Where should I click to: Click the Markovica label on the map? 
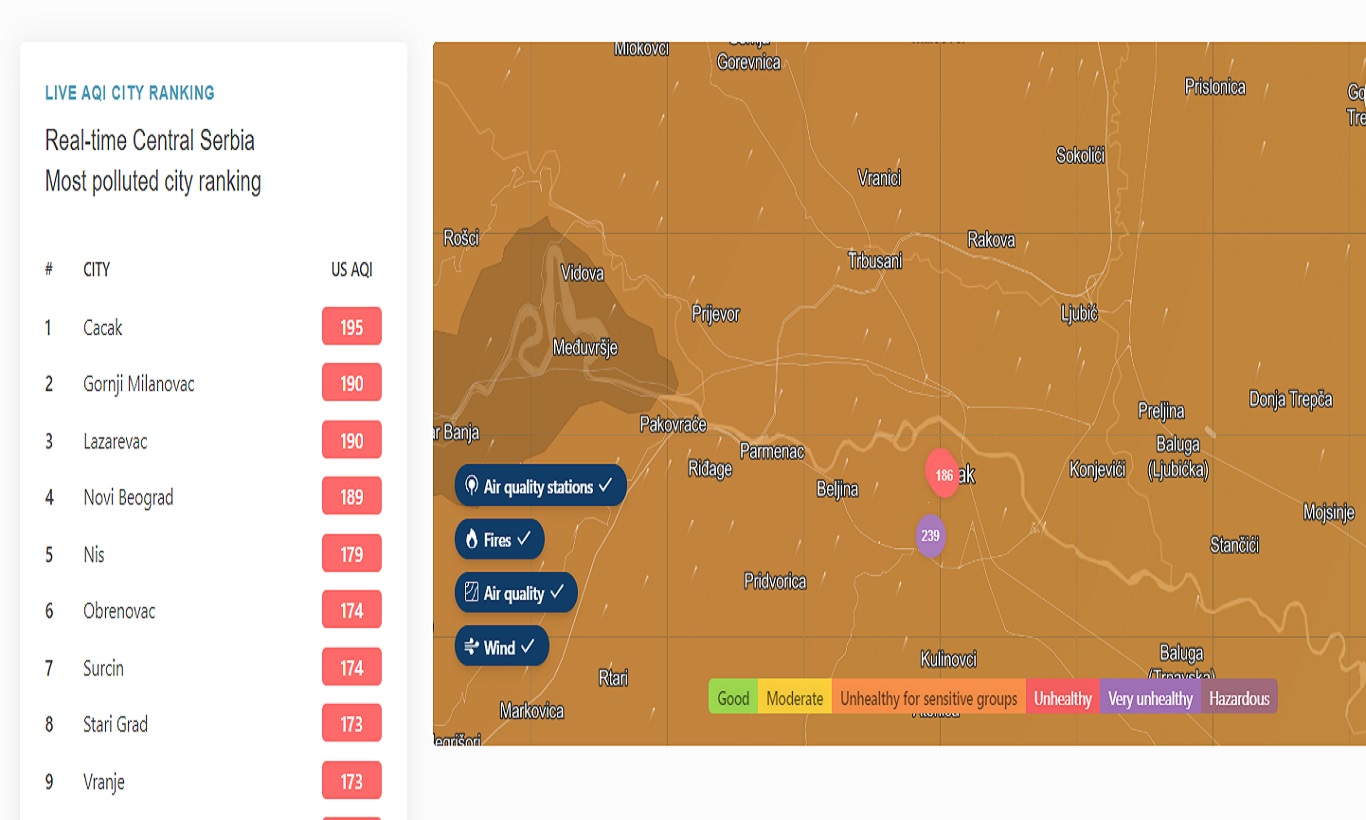tap(532, 711)
